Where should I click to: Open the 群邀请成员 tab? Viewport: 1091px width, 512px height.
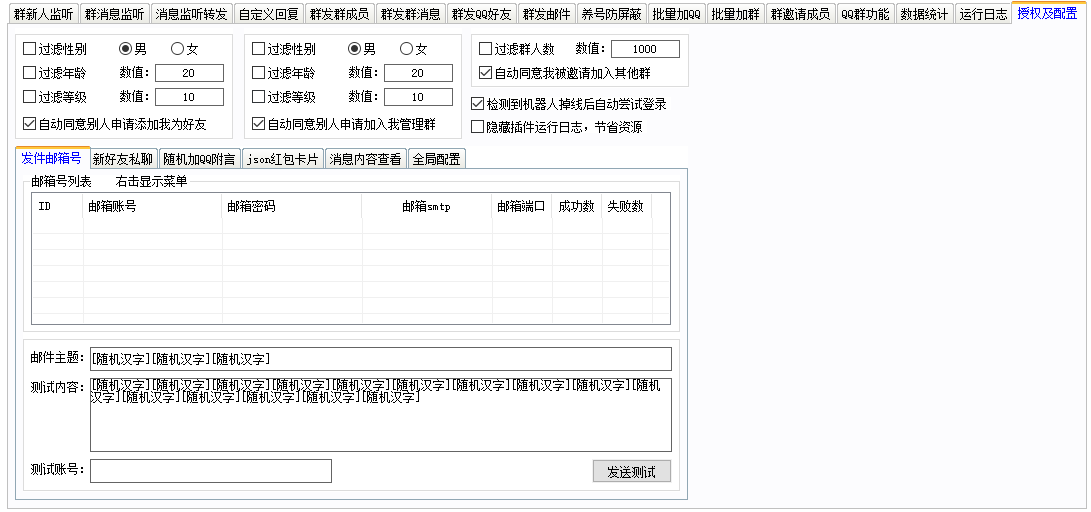(x=800, y=14)
